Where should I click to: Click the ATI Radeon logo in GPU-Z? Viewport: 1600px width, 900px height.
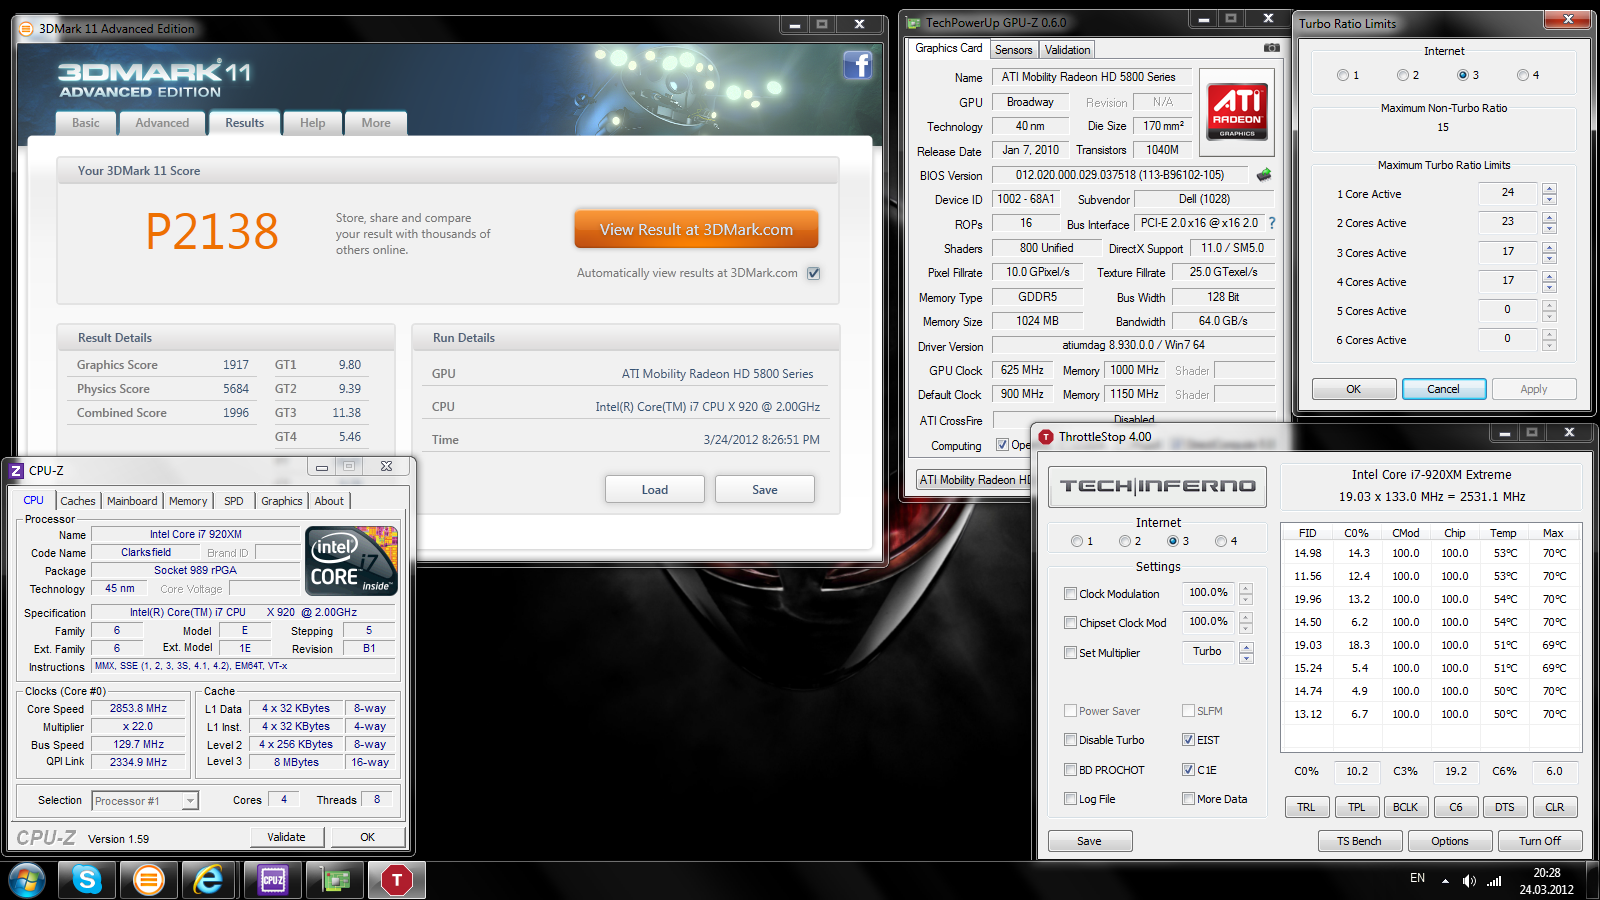pyautogui.click(x=1237, y=111)
